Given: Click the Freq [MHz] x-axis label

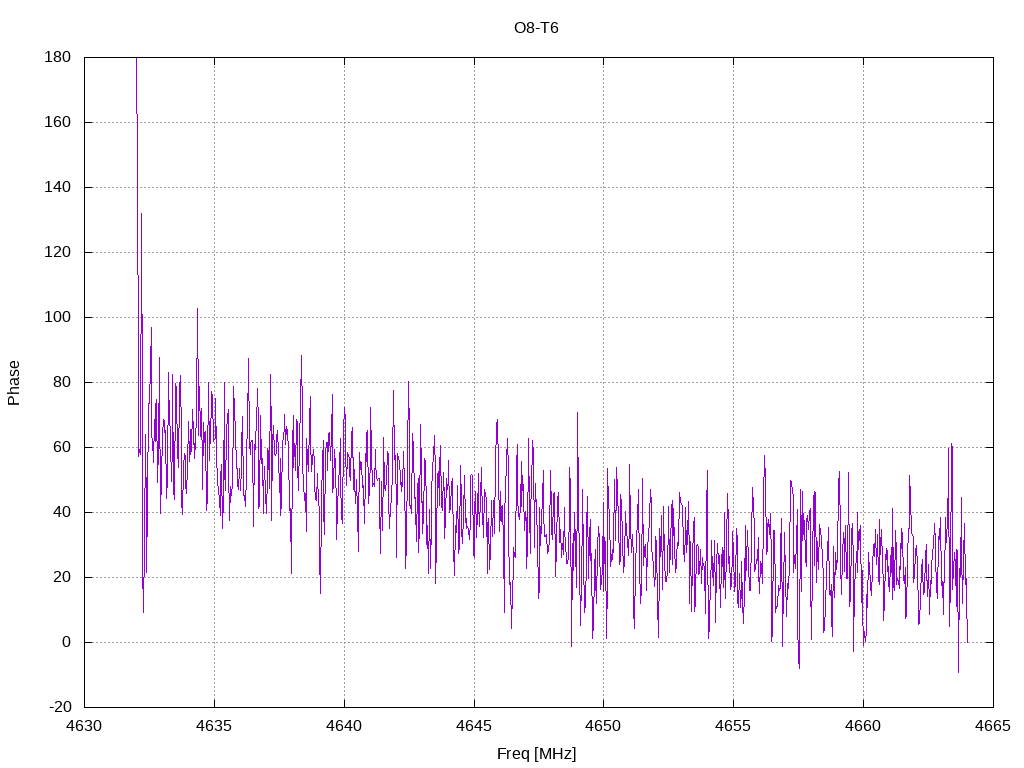Looking at the screenshot, I should [x=536, y=754].
